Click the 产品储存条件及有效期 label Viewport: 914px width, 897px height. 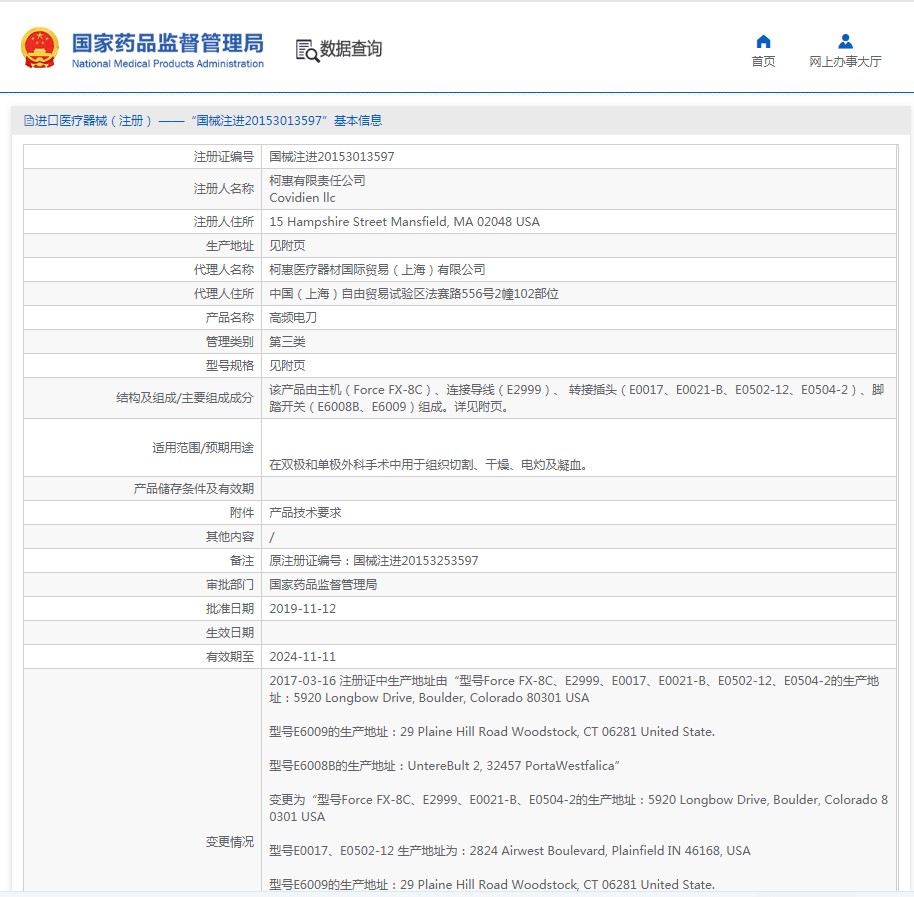point(194,489)
